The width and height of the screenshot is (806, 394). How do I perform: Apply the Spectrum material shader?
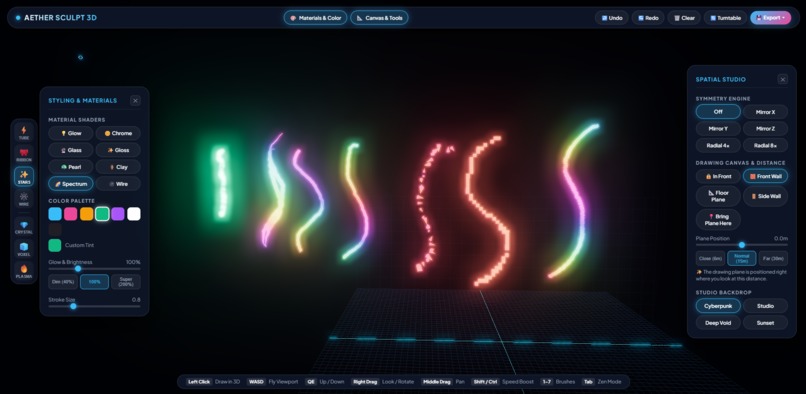pos(71,184)
